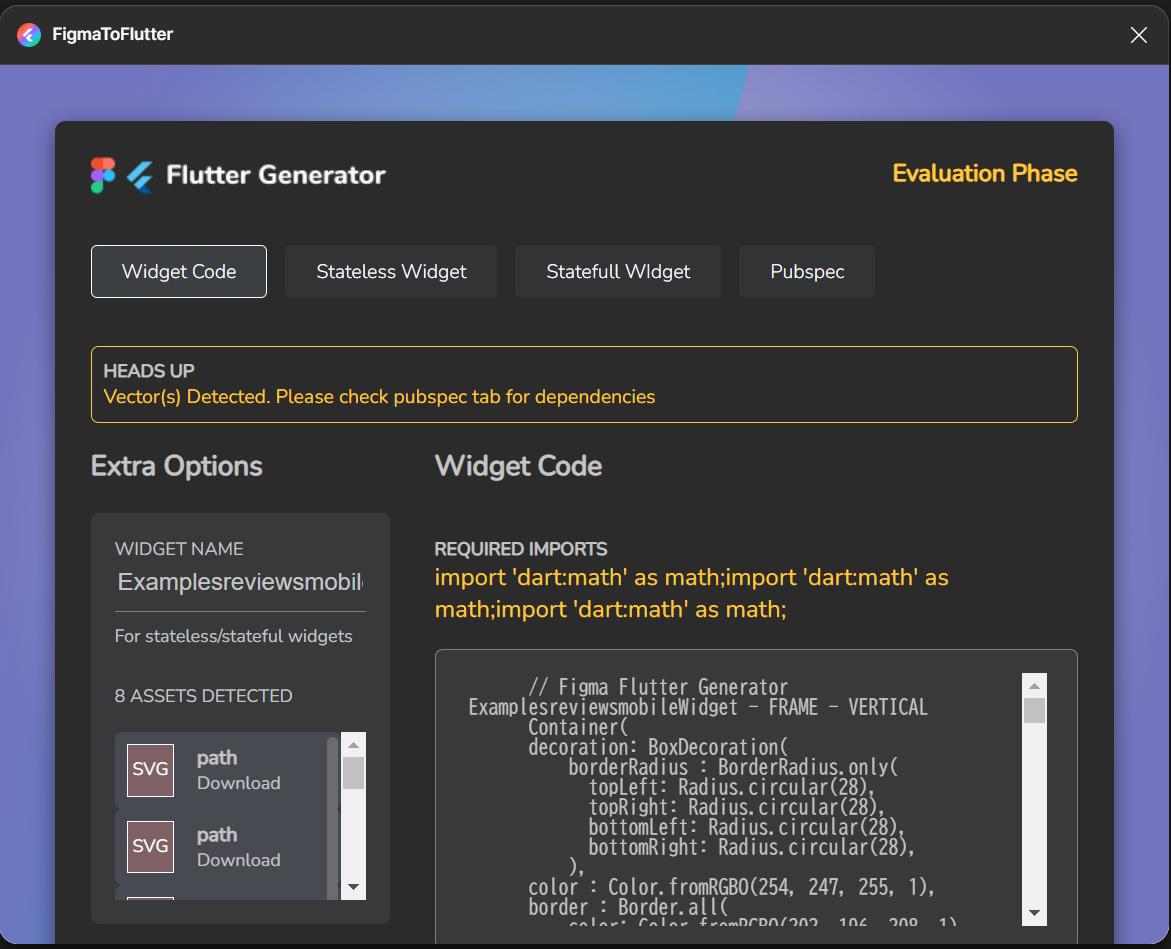1171x949 pixels.
Task: Click the Color.fromRGBO(254, 247, 255, 1) line
Action: click(x=731, y=887)
